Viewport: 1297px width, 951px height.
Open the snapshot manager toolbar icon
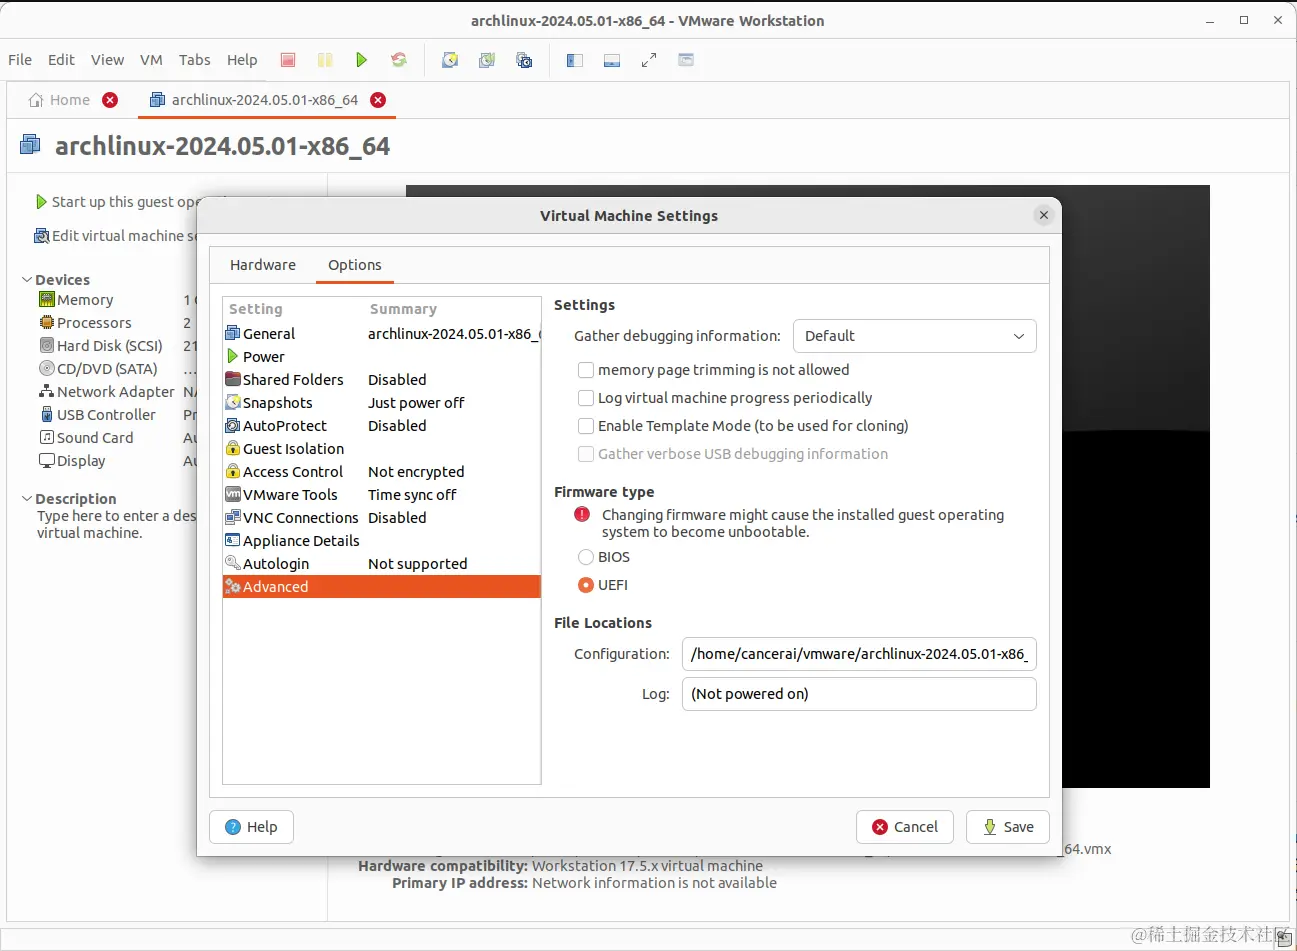click(524, 60)
